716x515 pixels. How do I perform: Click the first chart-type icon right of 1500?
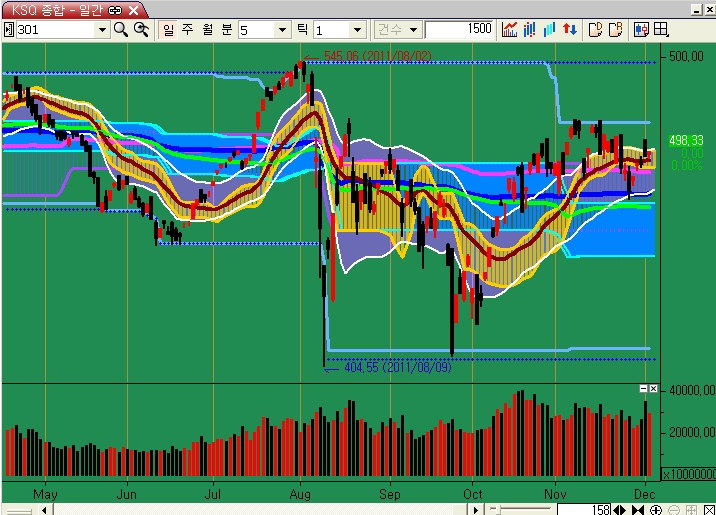pyautogui.click(x=510, y=29)
